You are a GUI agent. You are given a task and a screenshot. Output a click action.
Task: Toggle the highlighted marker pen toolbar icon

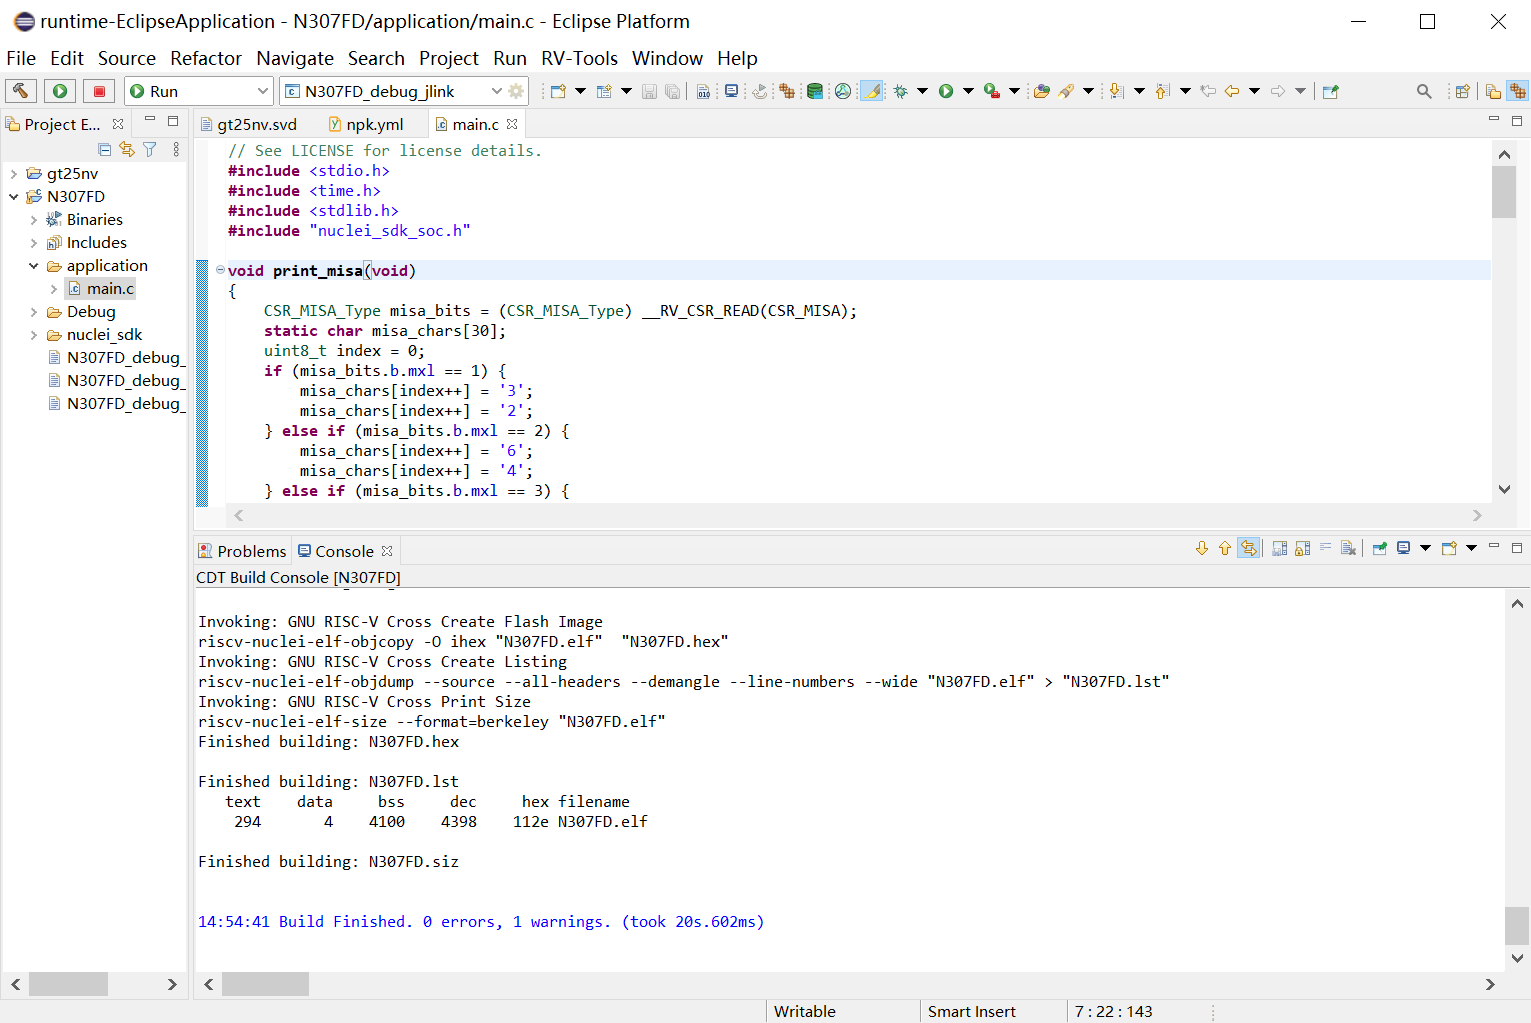[x=872, y=91]
